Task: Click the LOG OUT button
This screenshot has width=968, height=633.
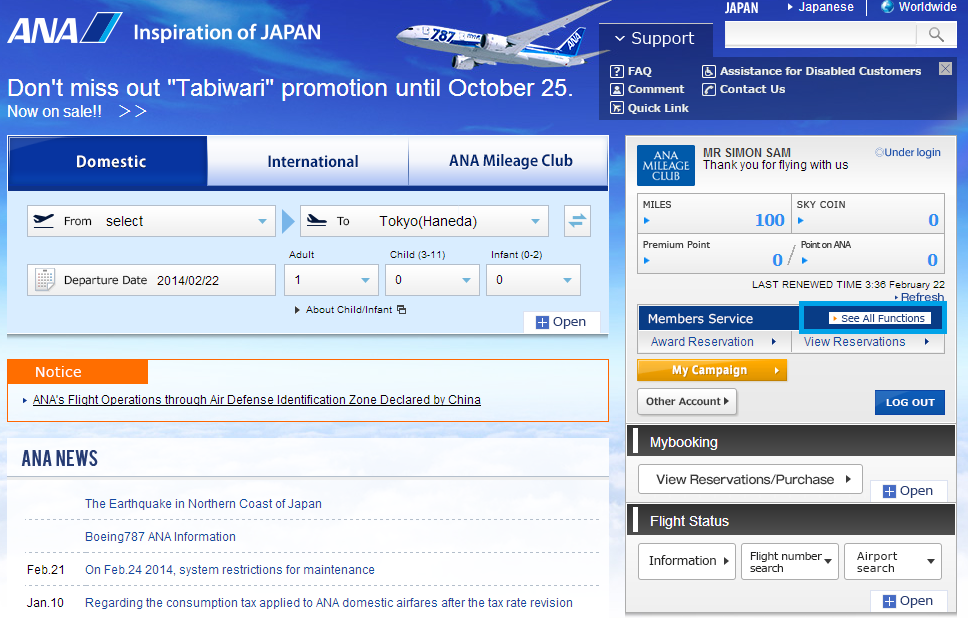Action: click(910, 402)
